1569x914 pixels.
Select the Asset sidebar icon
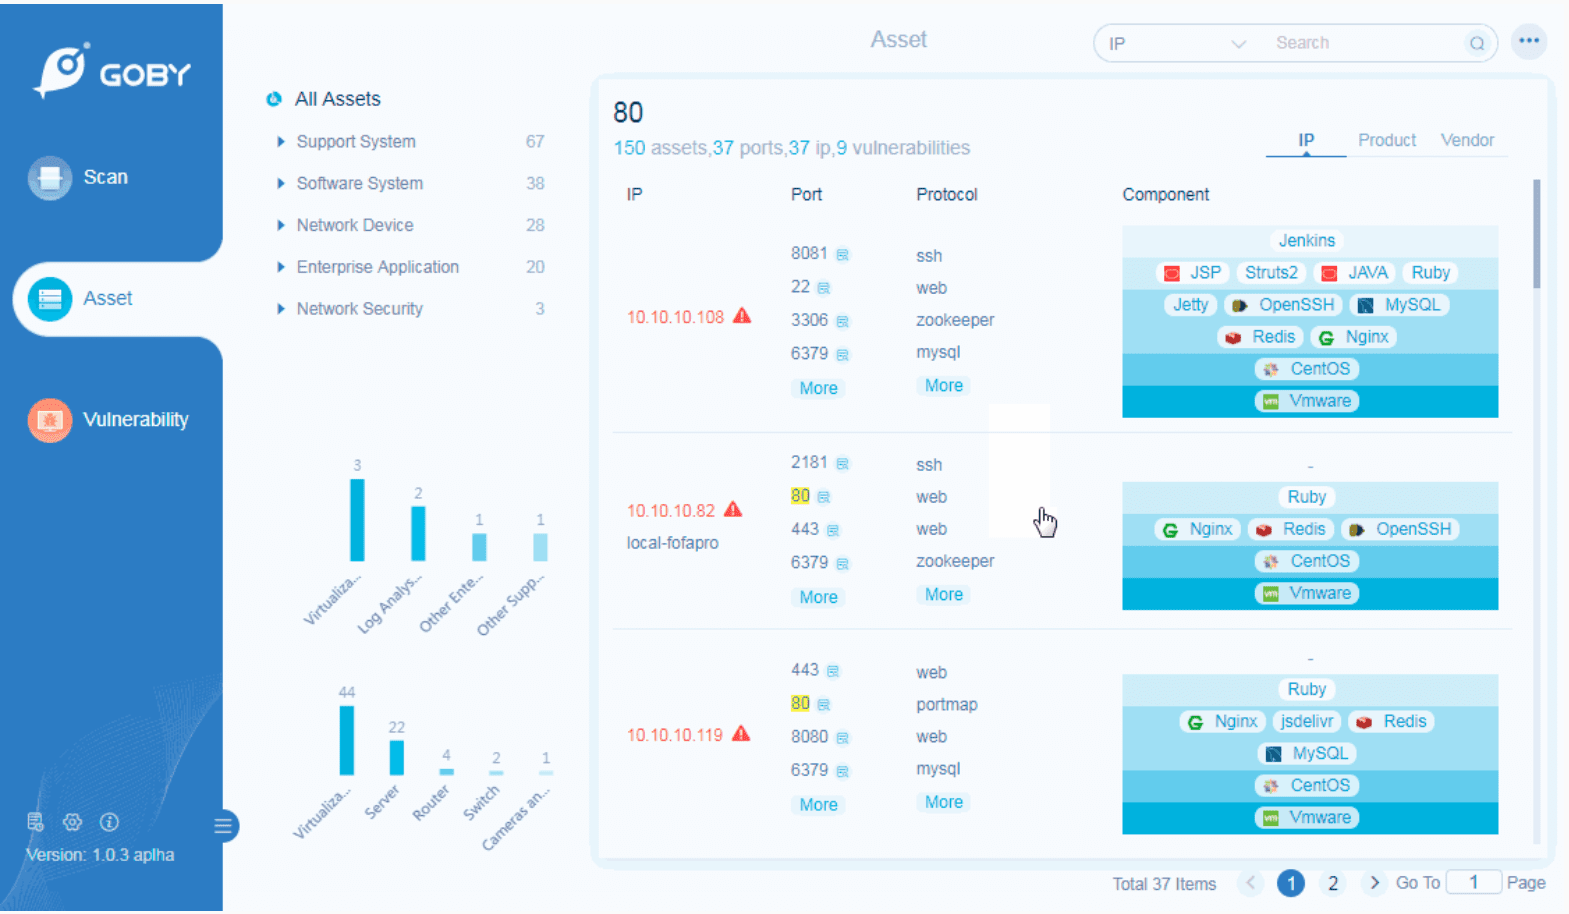(x=49, y=299)
